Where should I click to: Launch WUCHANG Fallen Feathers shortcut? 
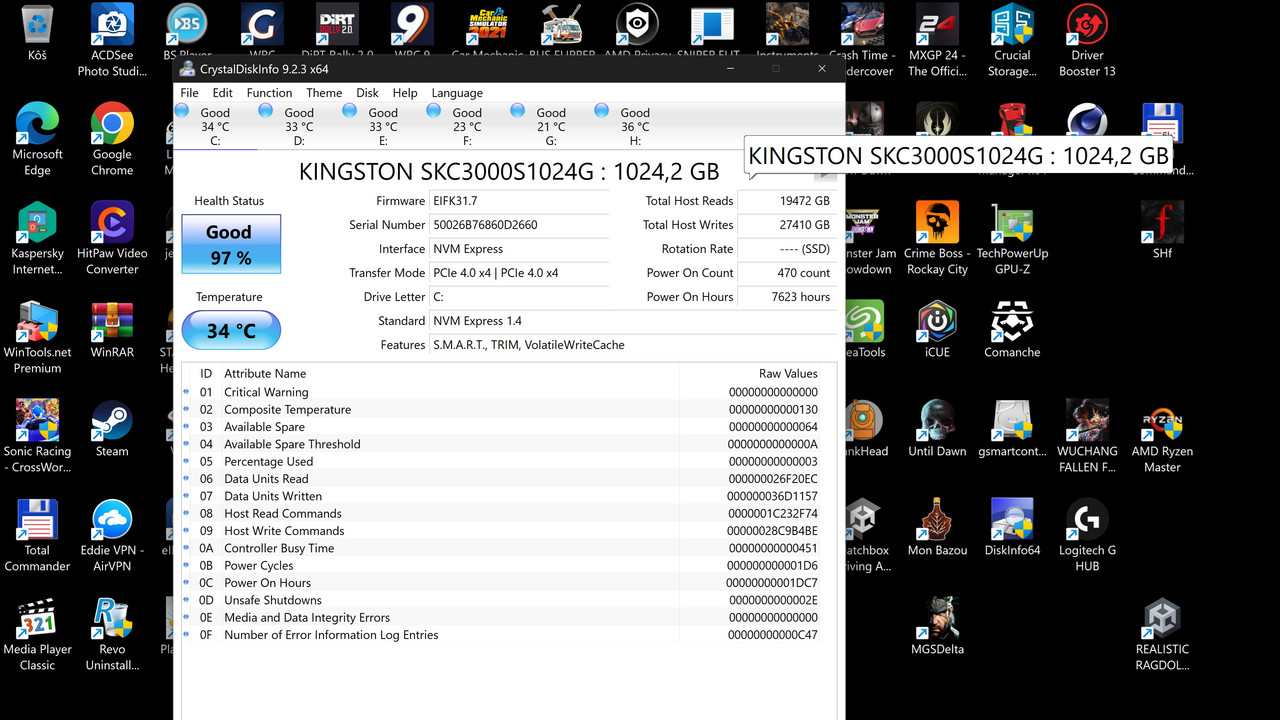[1087, 436]
